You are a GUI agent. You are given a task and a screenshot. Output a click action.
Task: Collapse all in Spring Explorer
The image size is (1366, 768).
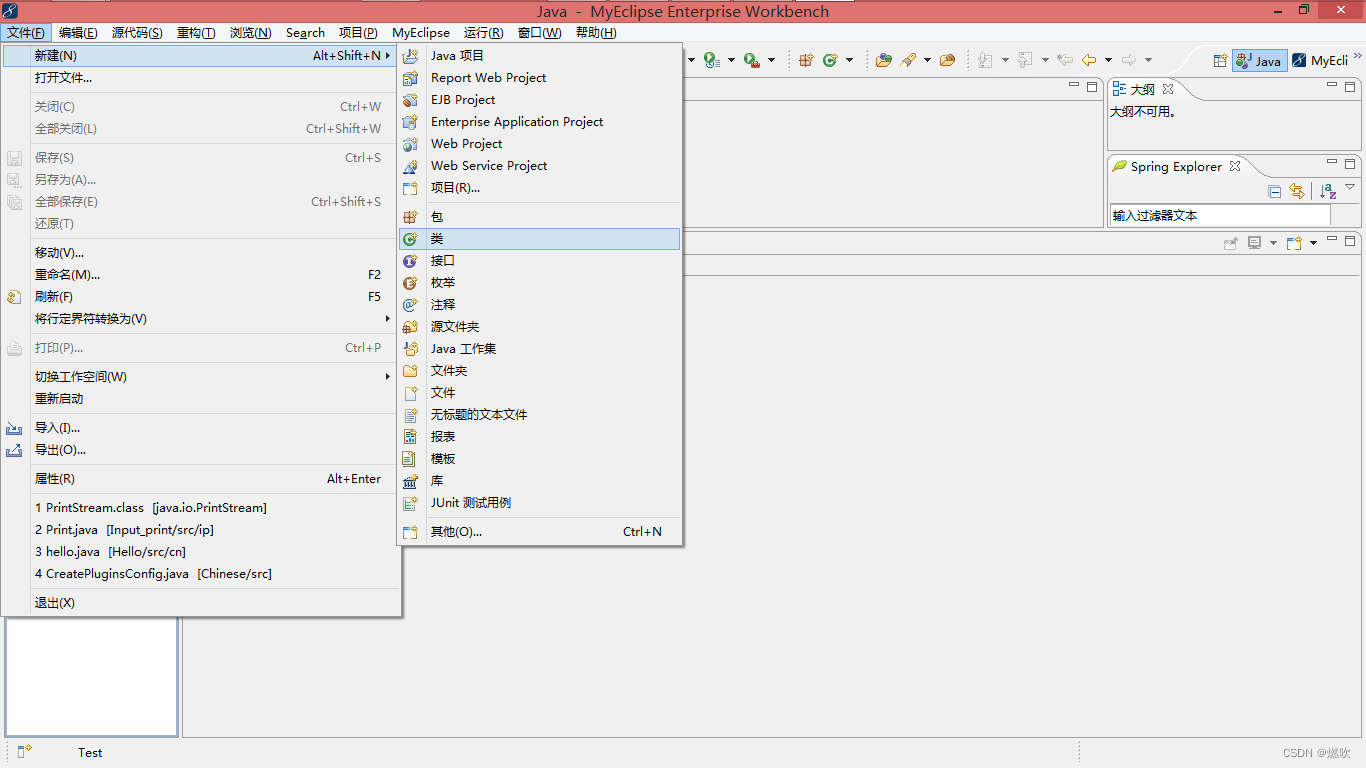[1274, 191]
